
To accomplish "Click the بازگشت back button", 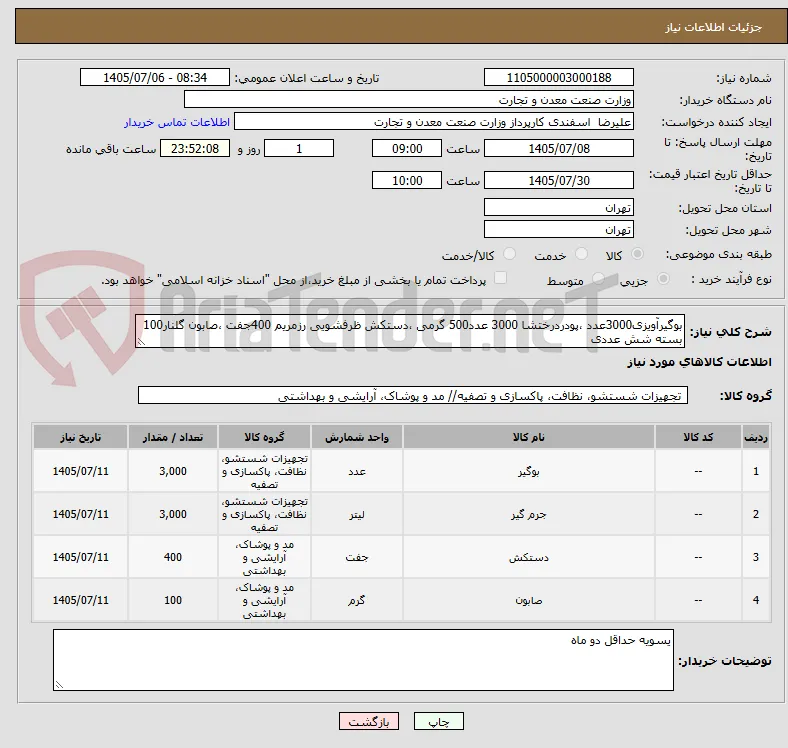I will (x=369, y=721).
